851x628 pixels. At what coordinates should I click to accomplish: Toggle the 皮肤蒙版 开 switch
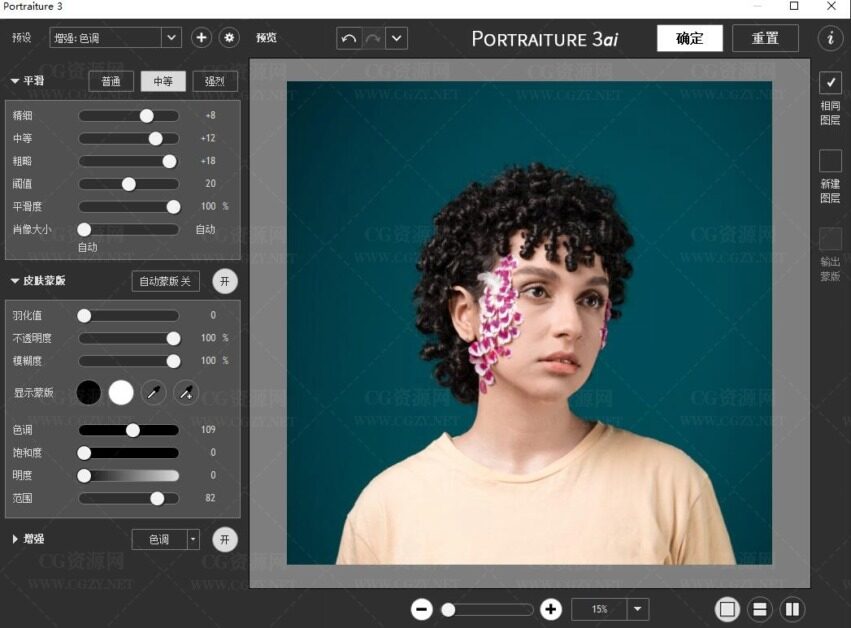[225, 281]
